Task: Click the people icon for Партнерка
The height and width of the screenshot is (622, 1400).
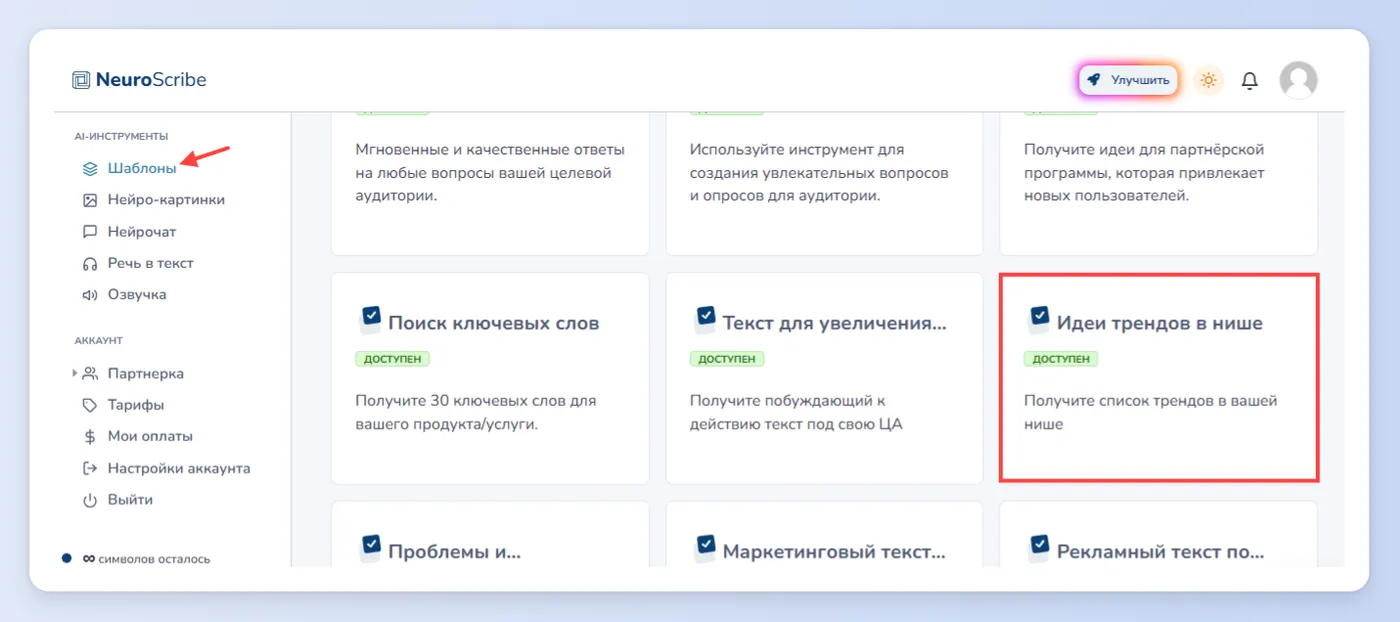Action: coord(90,373)
